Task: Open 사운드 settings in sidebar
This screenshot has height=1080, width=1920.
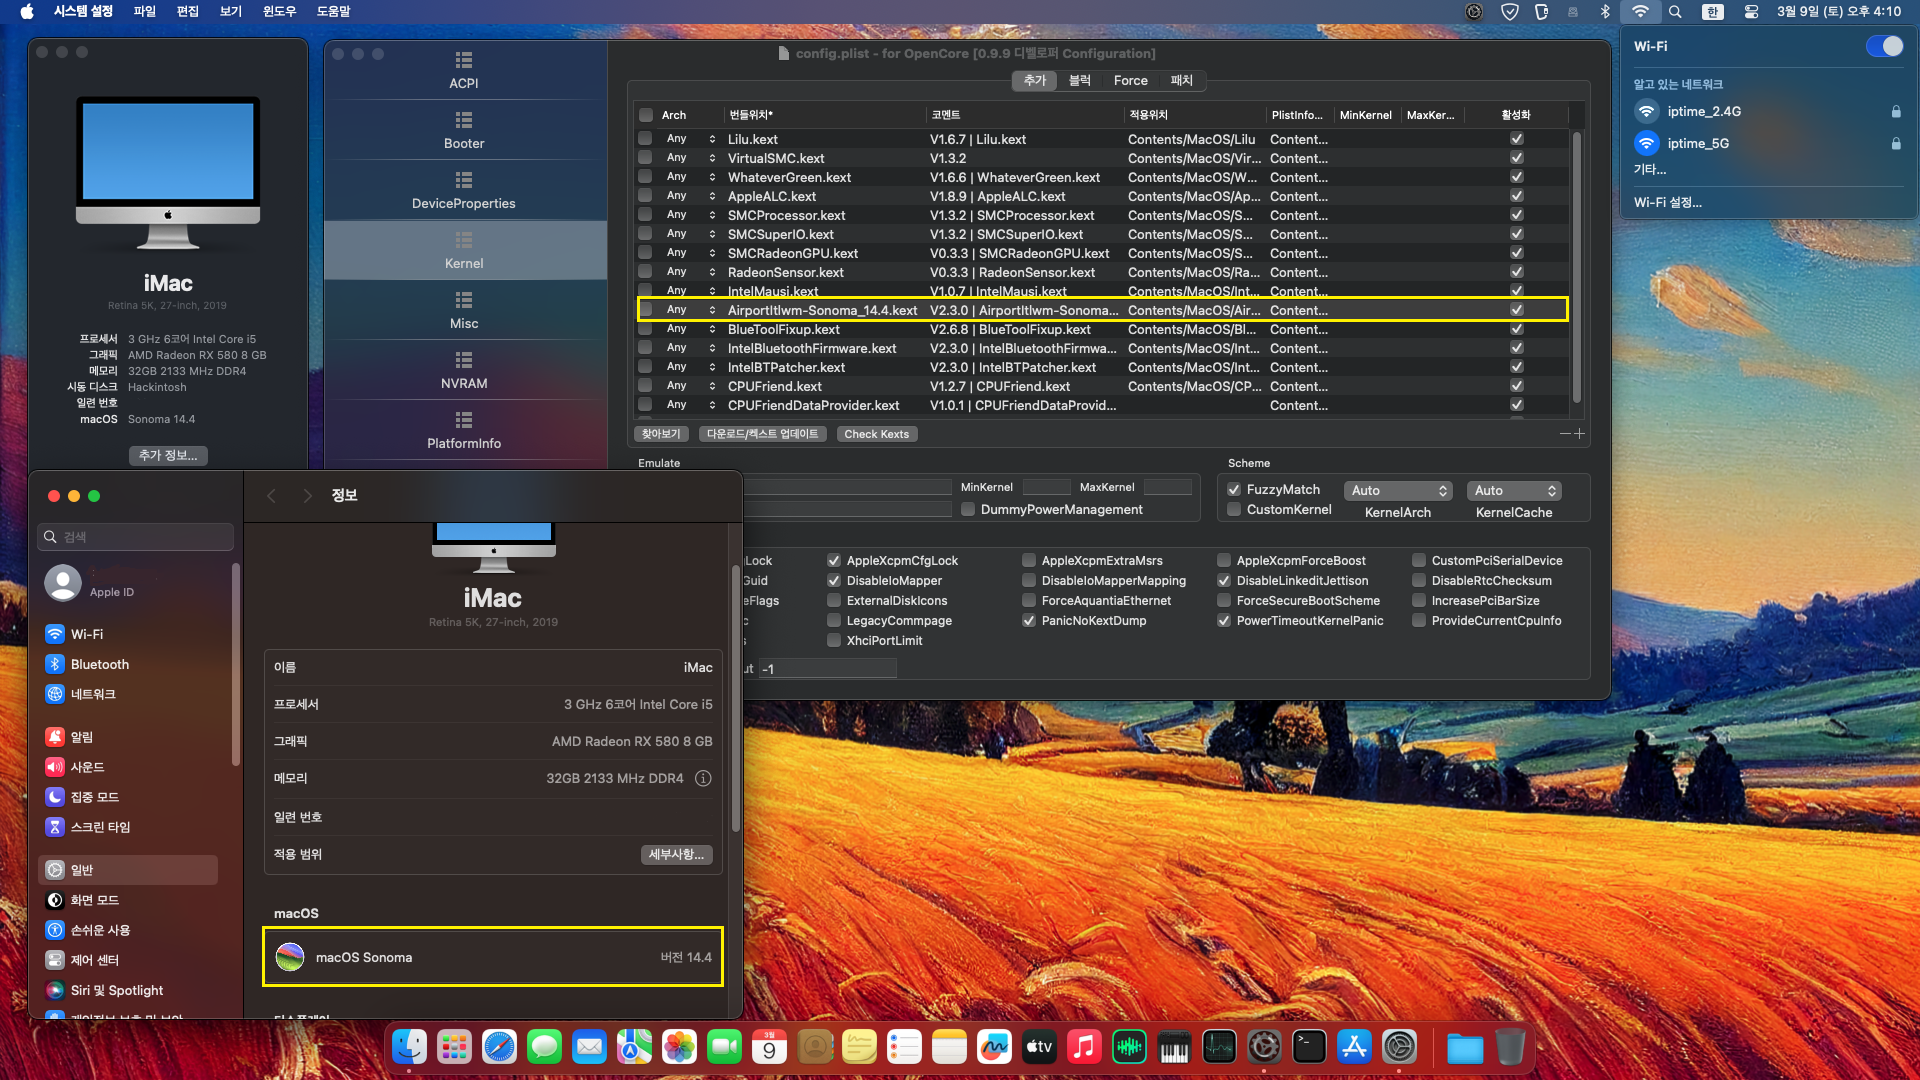Action: [128, 767]
